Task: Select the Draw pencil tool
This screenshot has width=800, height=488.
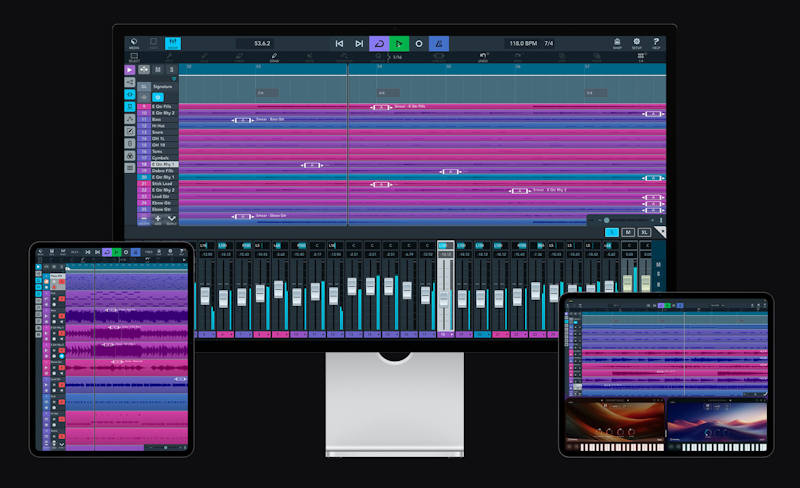Action: point(274,58)
